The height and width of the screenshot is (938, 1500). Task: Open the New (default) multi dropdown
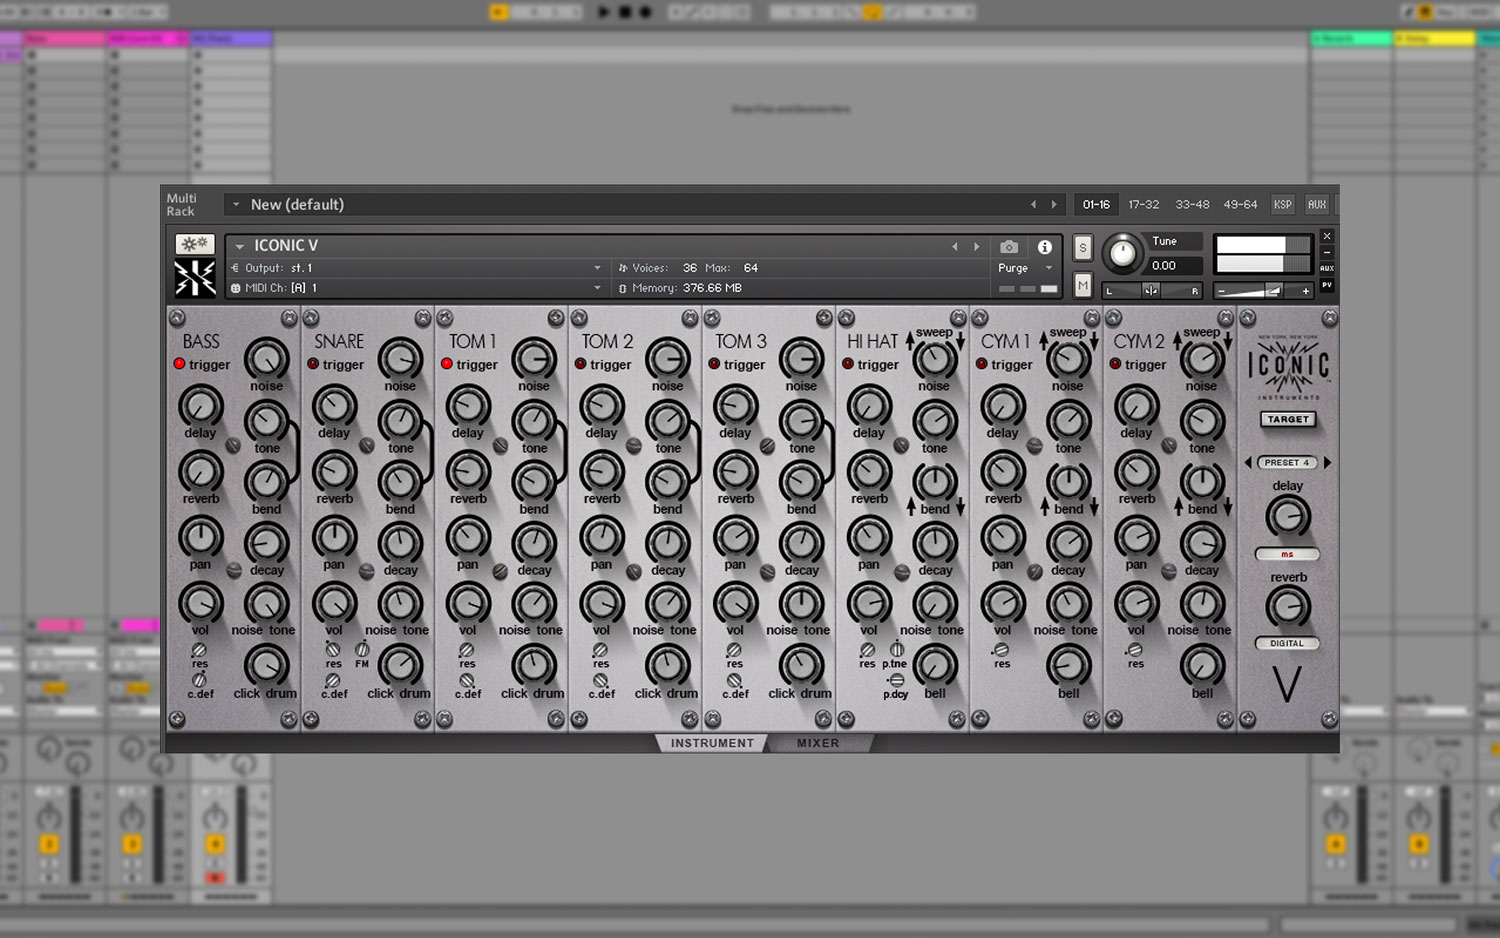tap(236, 204)
